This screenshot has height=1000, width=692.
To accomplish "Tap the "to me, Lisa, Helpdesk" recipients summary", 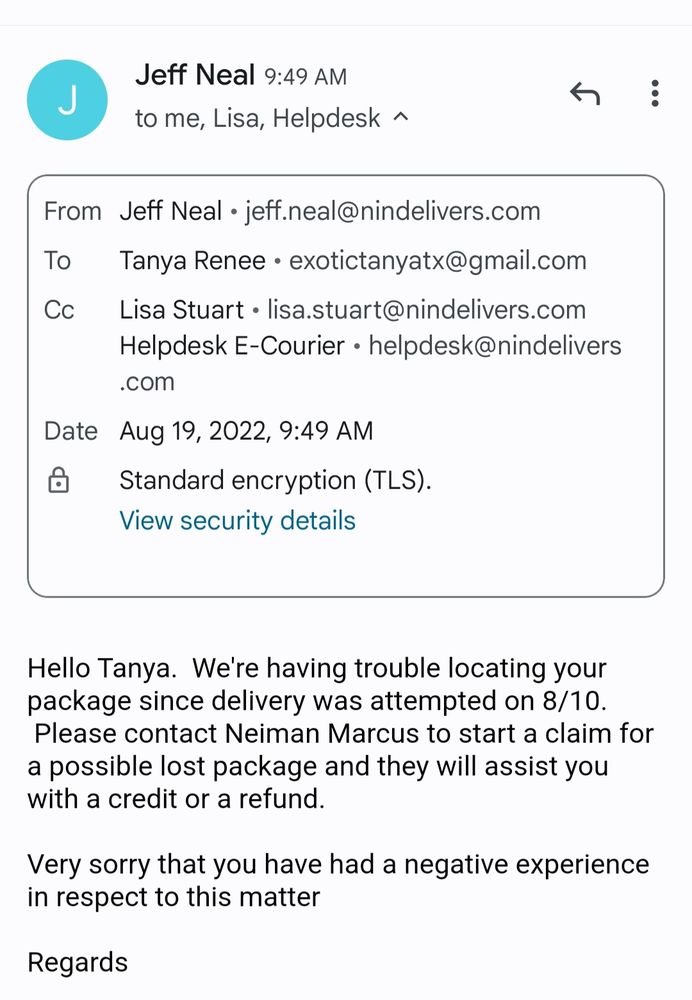I will tap(257, 118).
